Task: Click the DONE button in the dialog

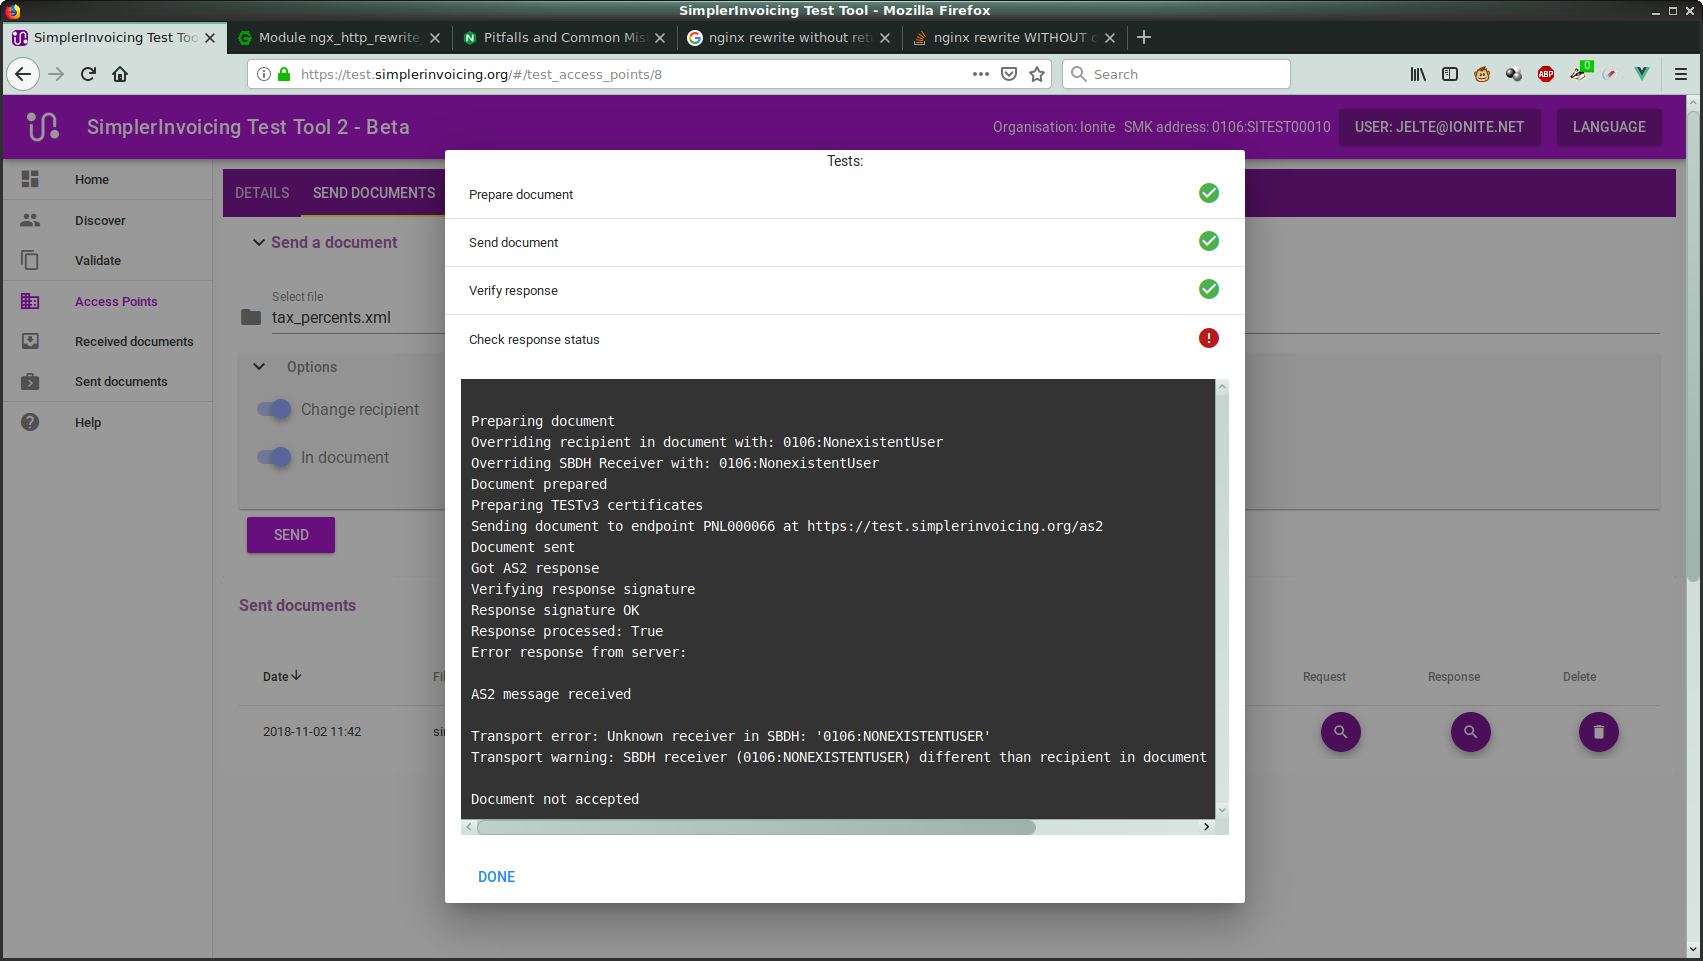Action: [x=496, y=877]
